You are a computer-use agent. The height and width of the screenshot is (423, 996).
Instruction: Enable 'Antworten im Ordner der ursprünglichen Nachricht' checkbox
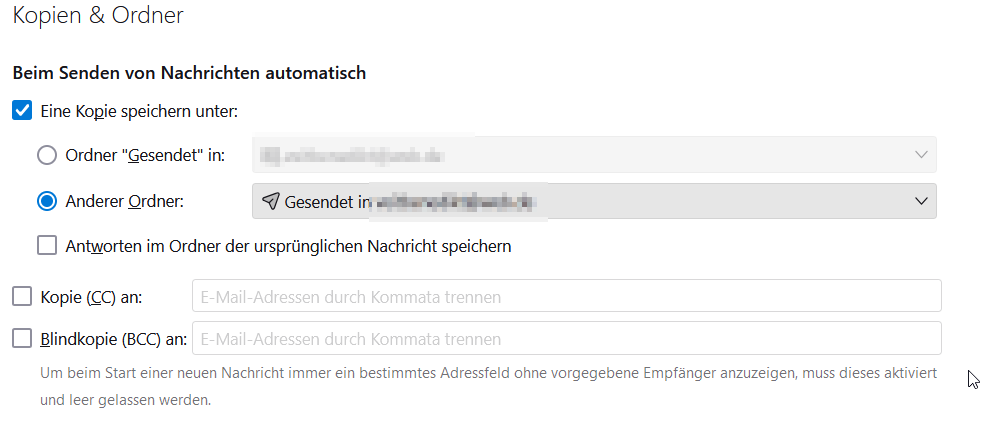[x=47, y=245]
